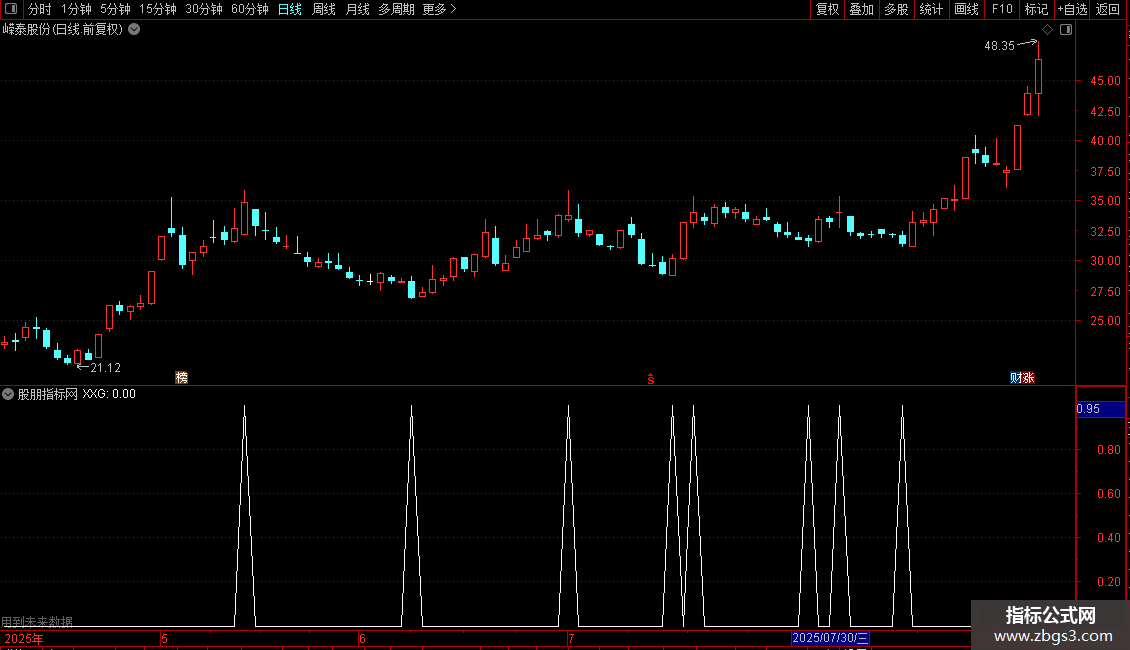Click the 21.12 low price label
1130x650 pixels.
[105, 368]
